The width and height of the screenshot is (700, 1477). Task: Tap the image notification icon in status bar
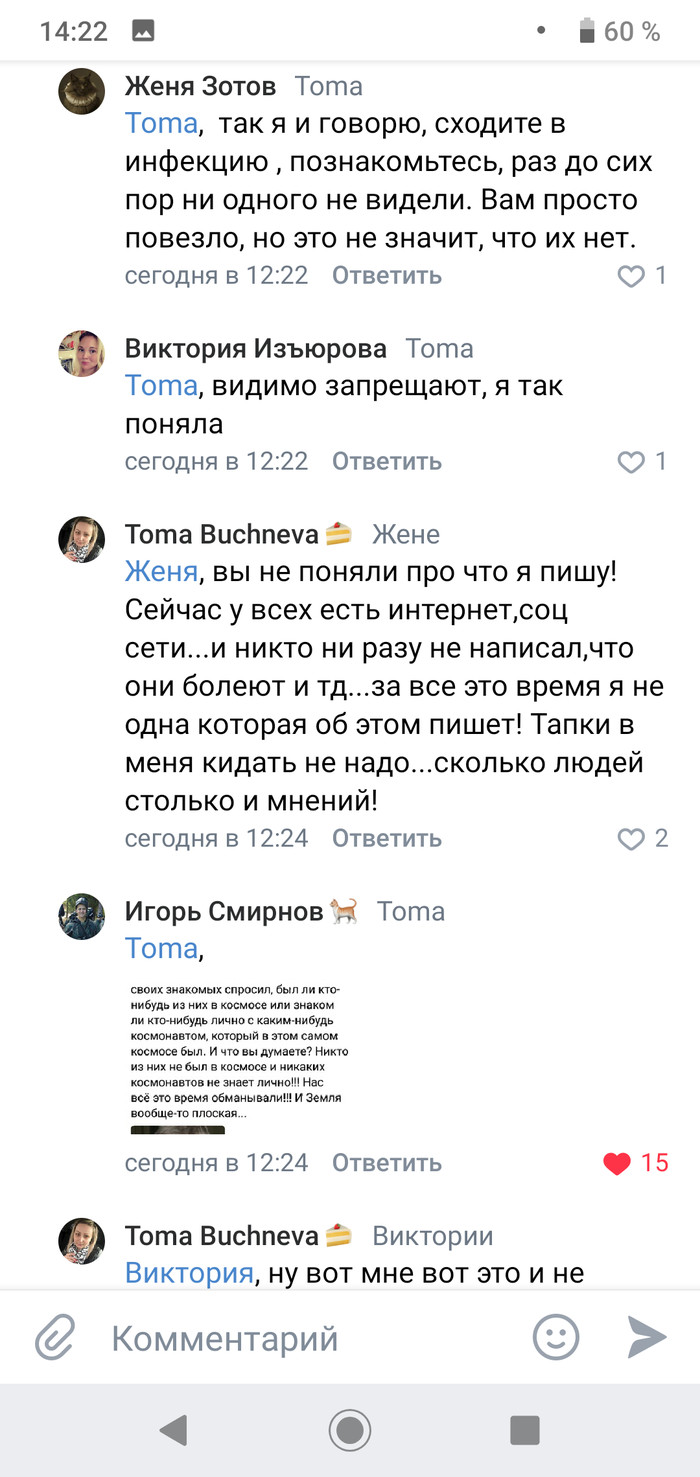click(143, 32)
